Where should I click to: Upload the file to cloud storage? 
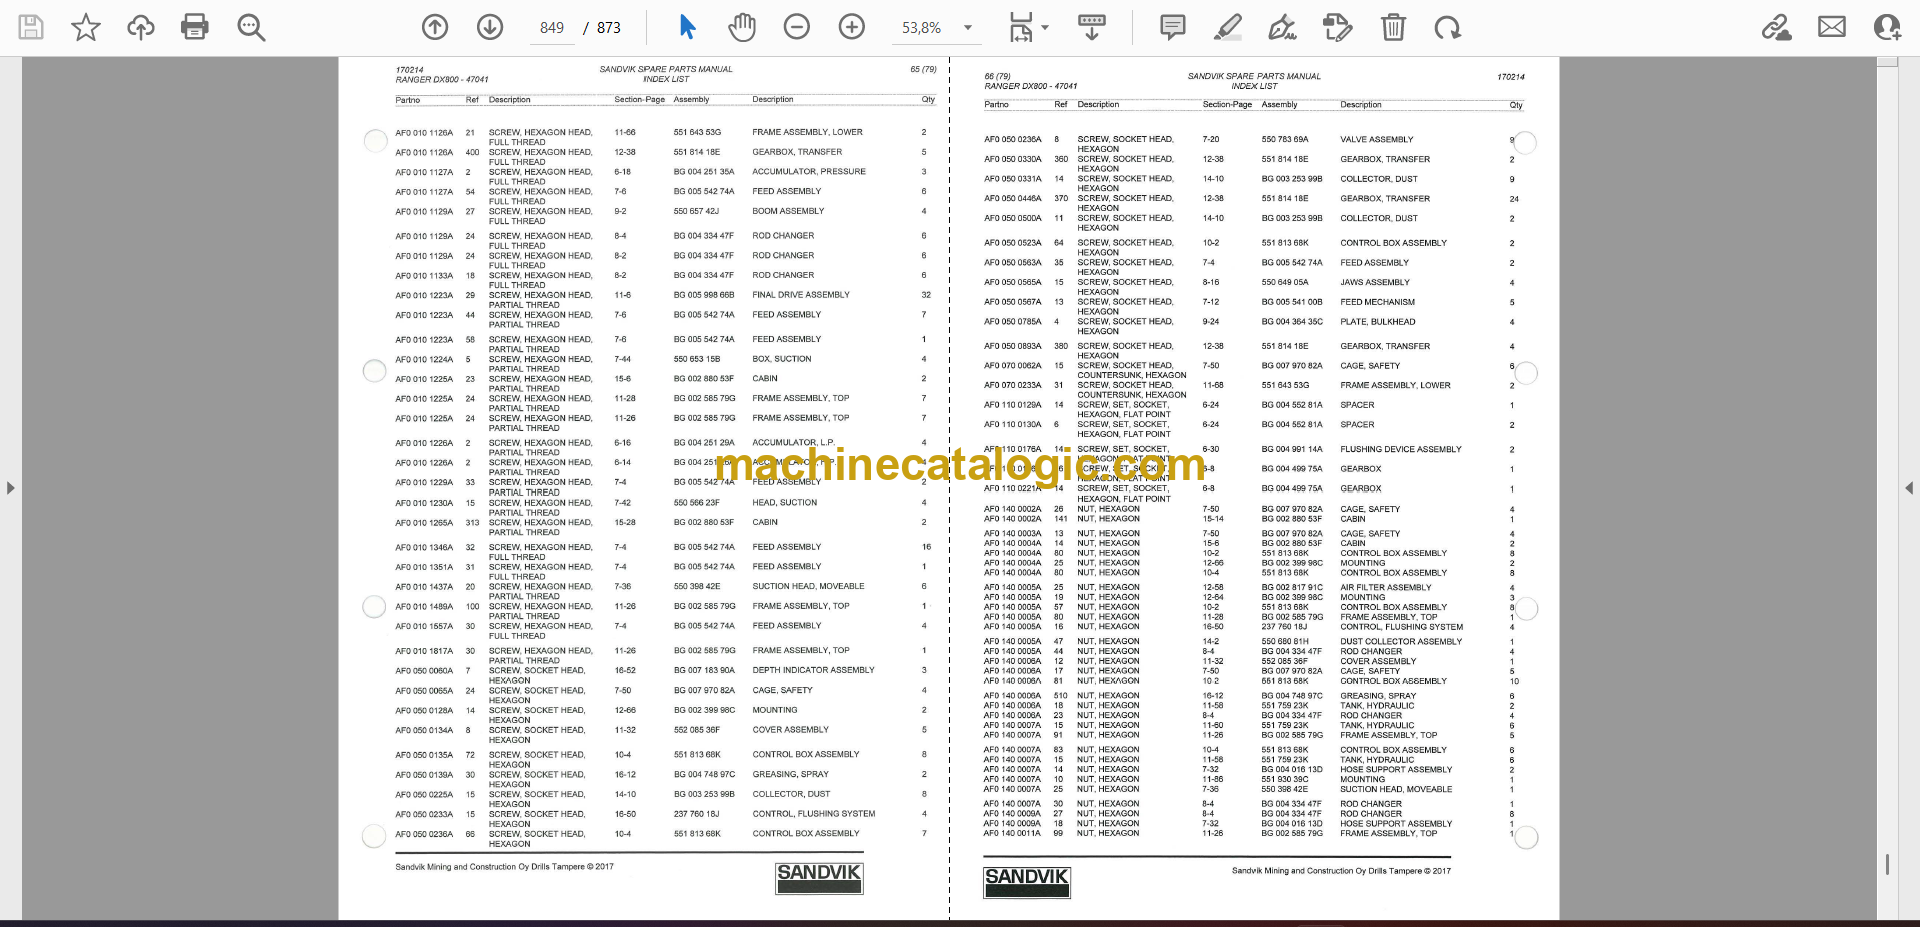click(x=141, y=27)
